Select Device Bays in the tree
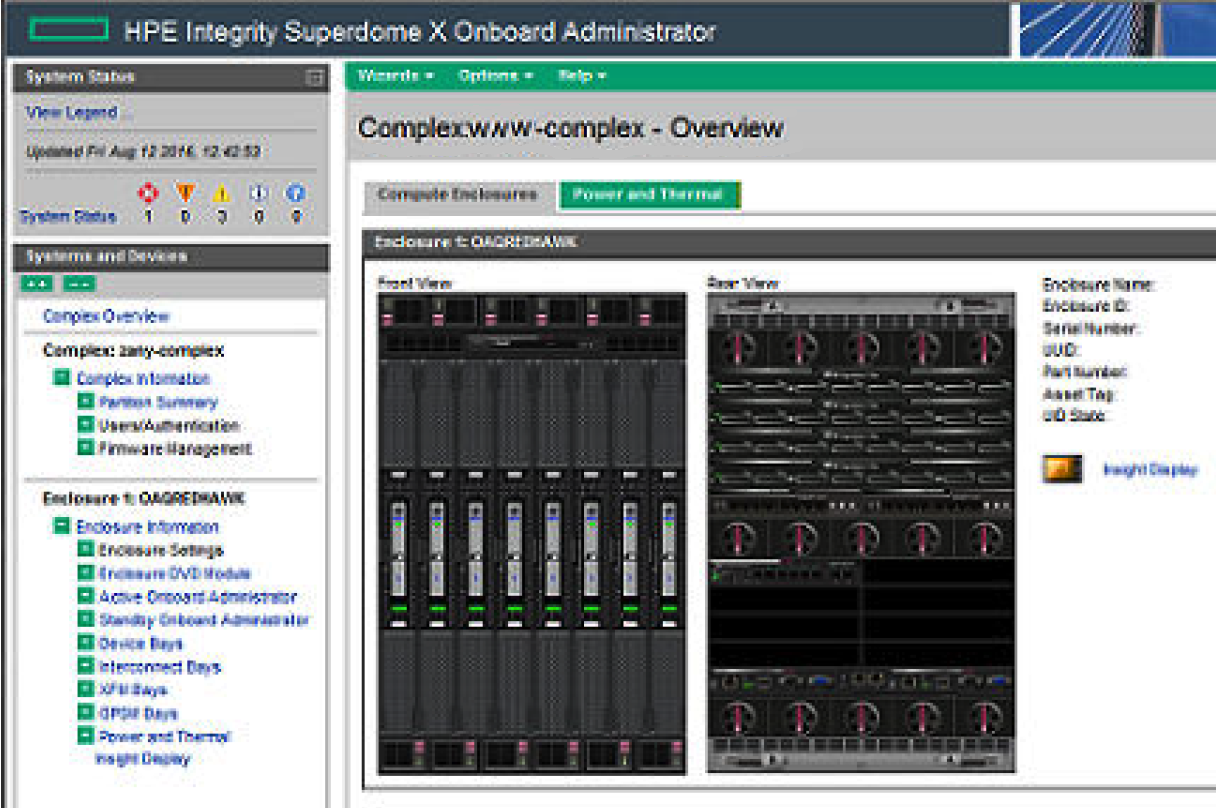The width and height of the screenshot is (1216, 808). point(141,644)
